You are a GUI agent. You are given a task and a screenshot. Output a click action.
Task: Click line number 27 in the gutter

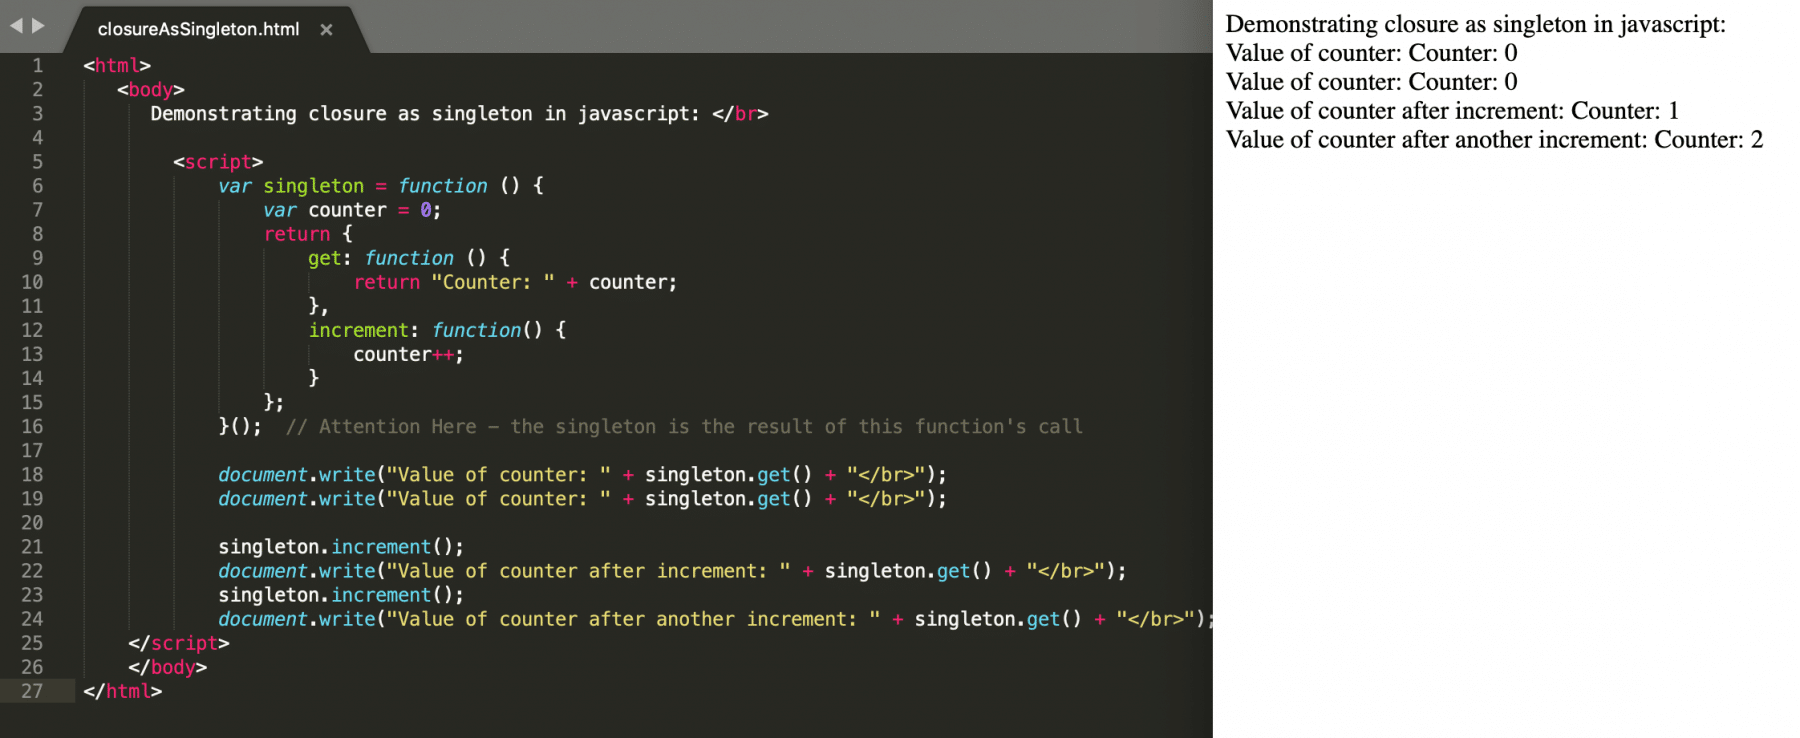coord(32,691)
